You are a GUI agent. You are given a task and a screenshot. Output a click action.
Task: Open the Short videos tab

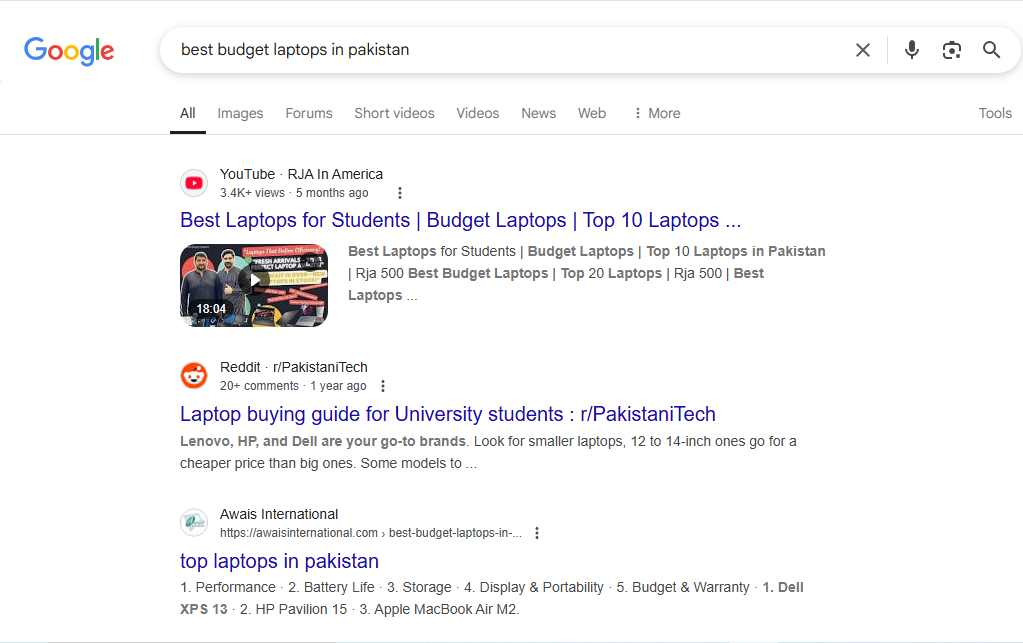[x=394, y=113]
